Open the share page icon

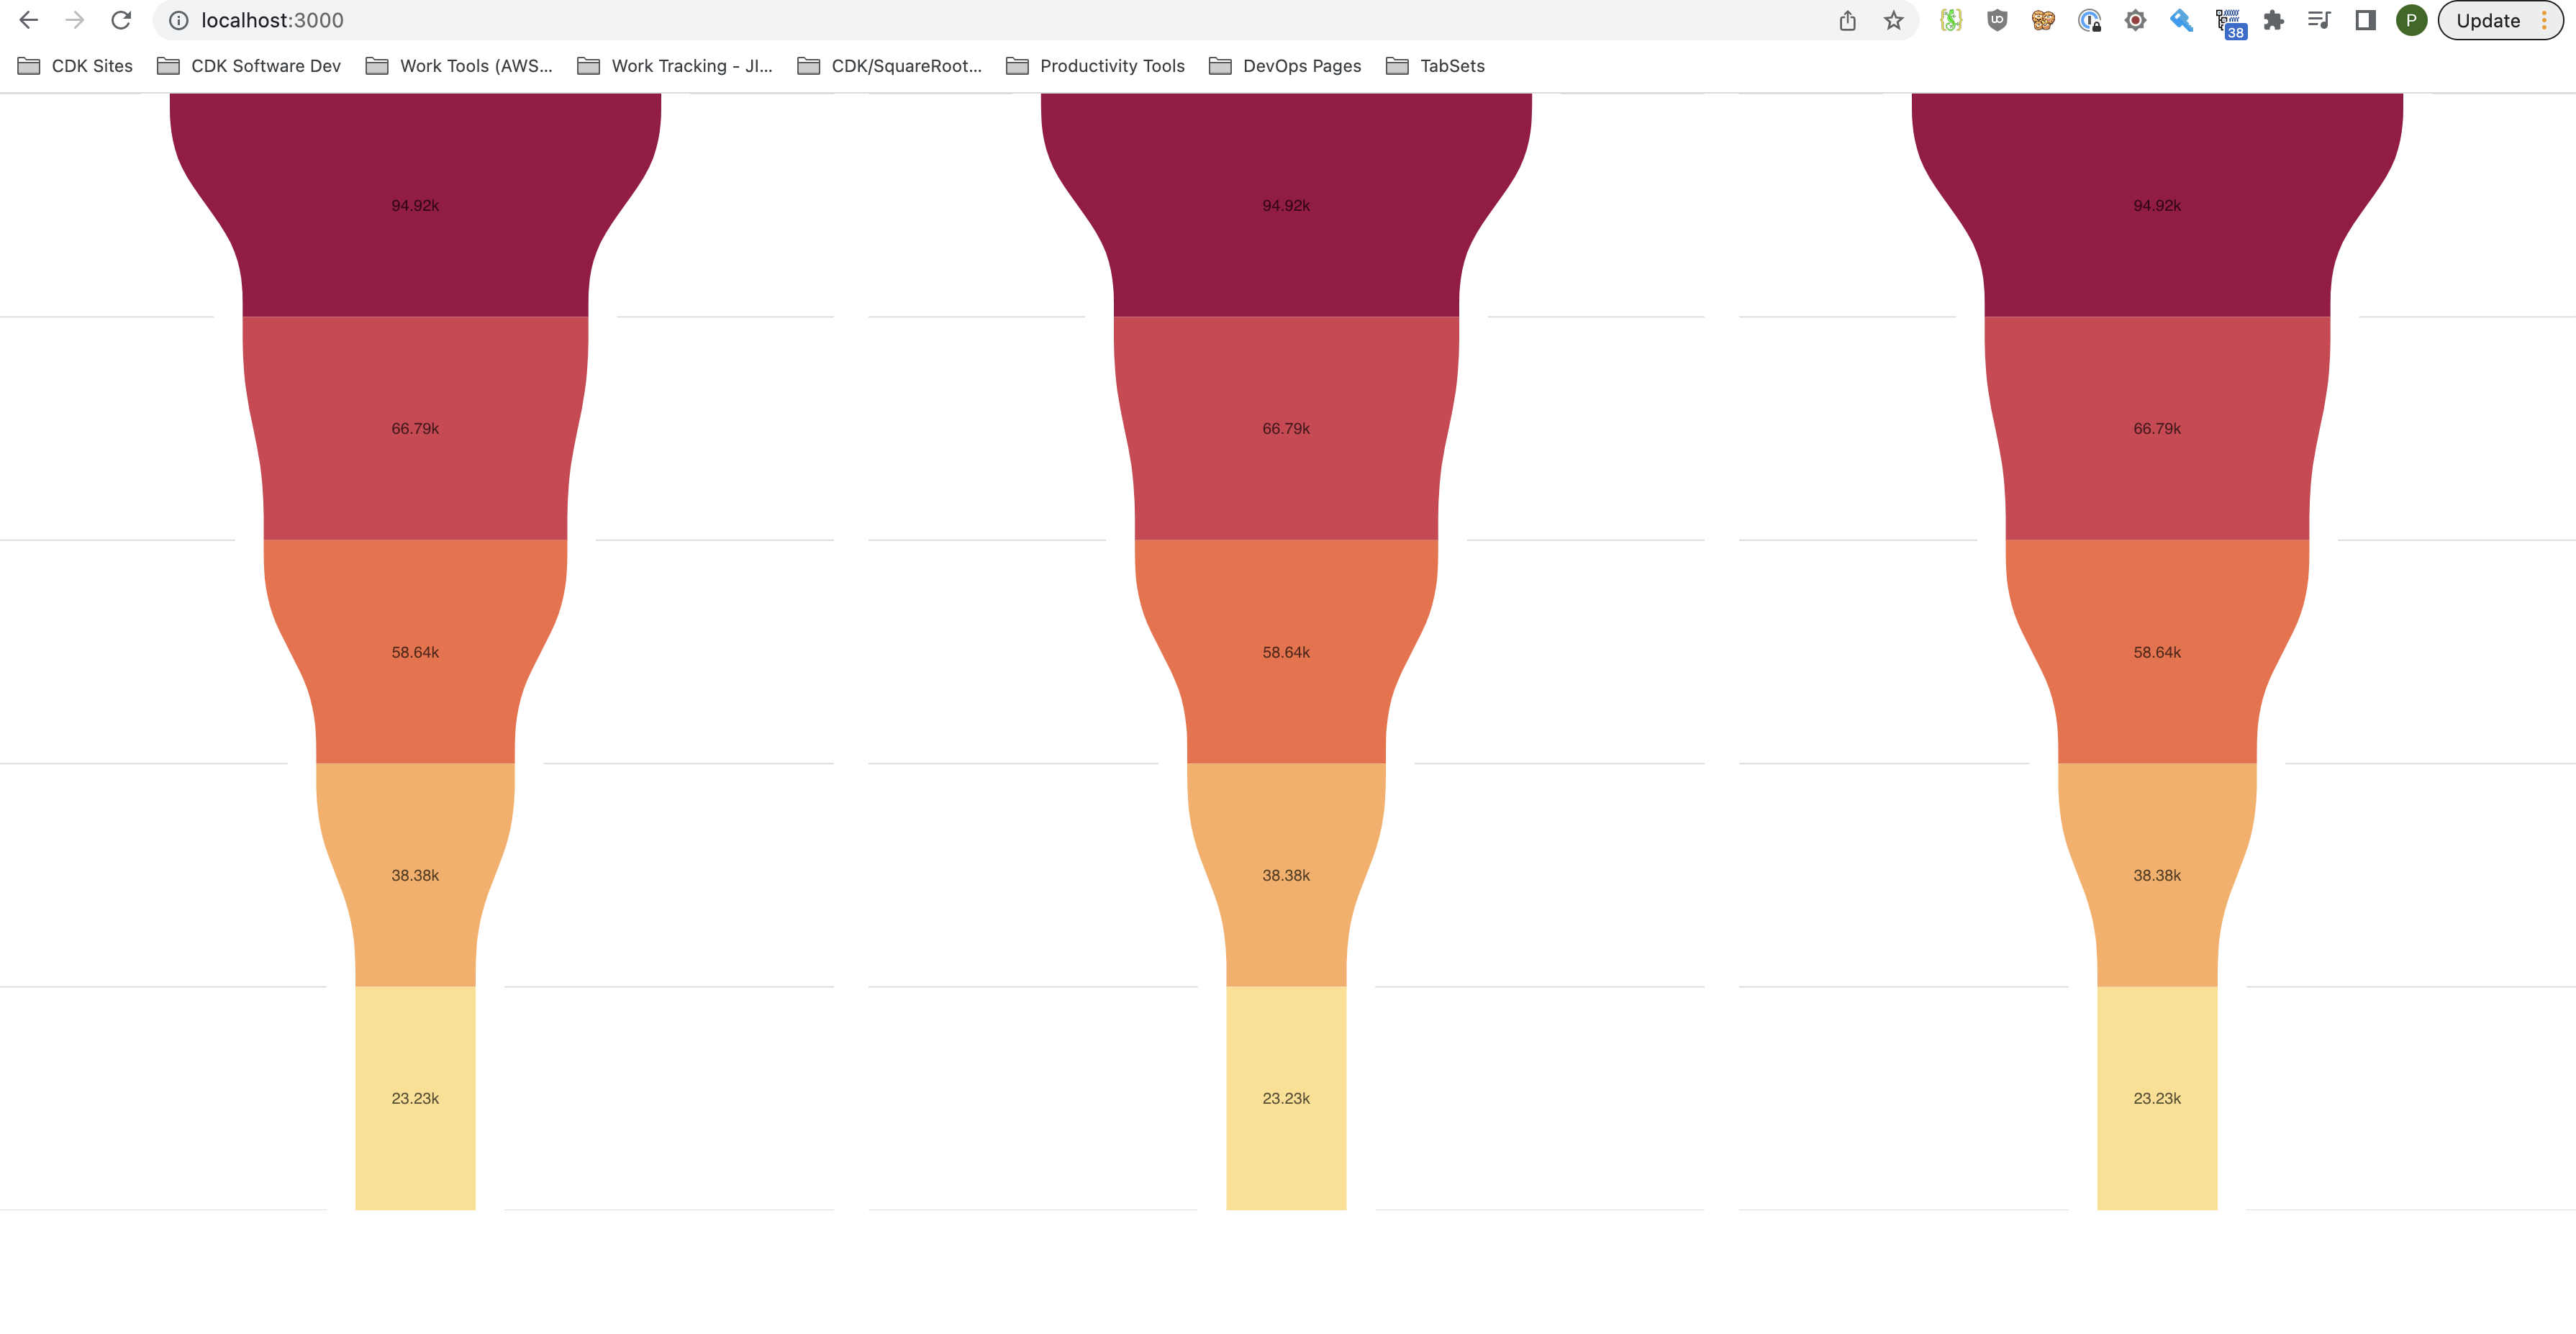1847,20
